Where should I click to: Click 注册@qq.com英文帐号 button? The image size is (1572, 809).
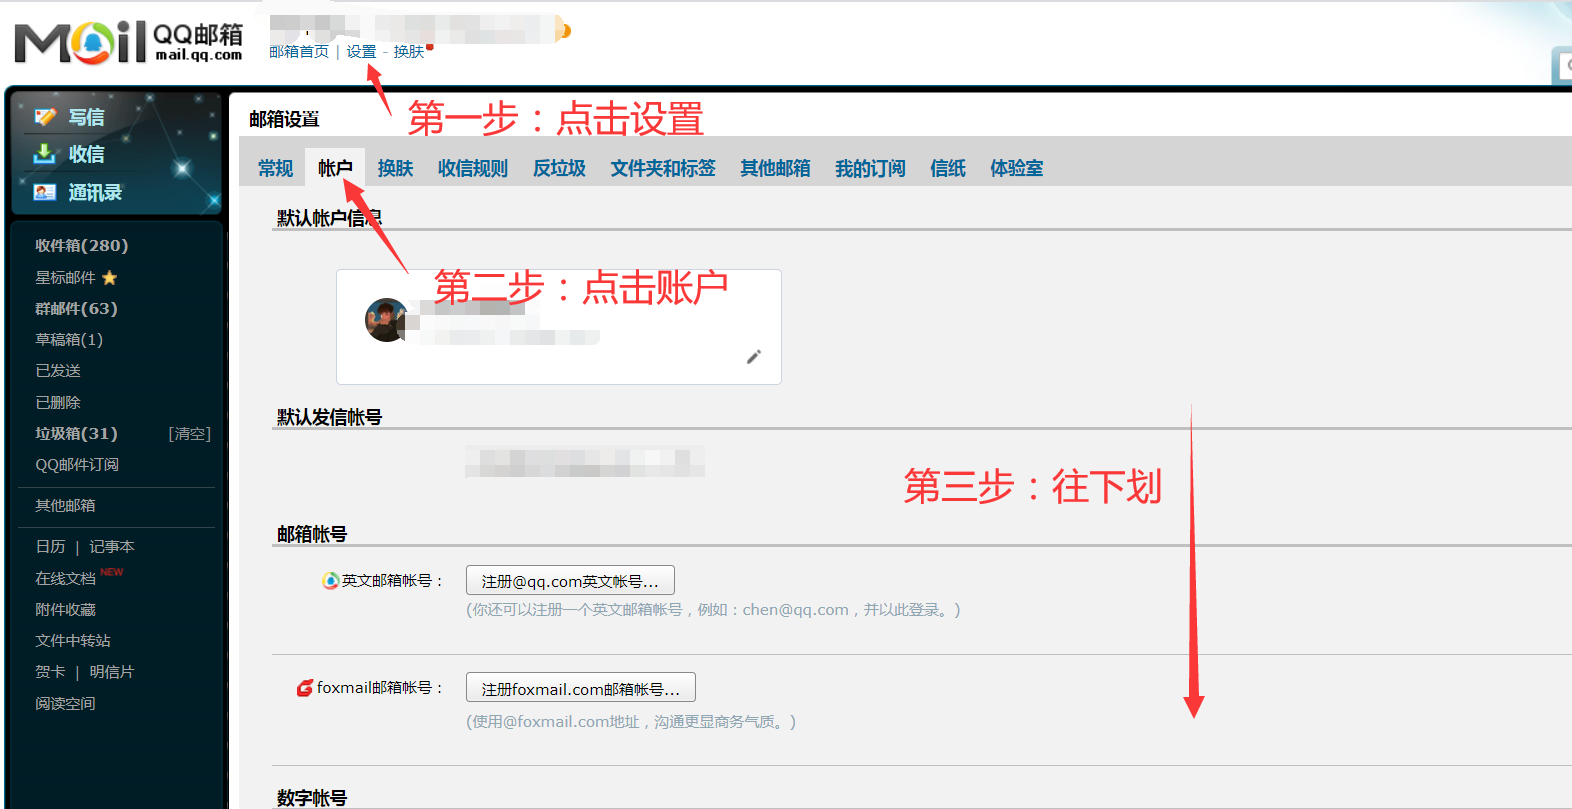(x=570, y=580)
